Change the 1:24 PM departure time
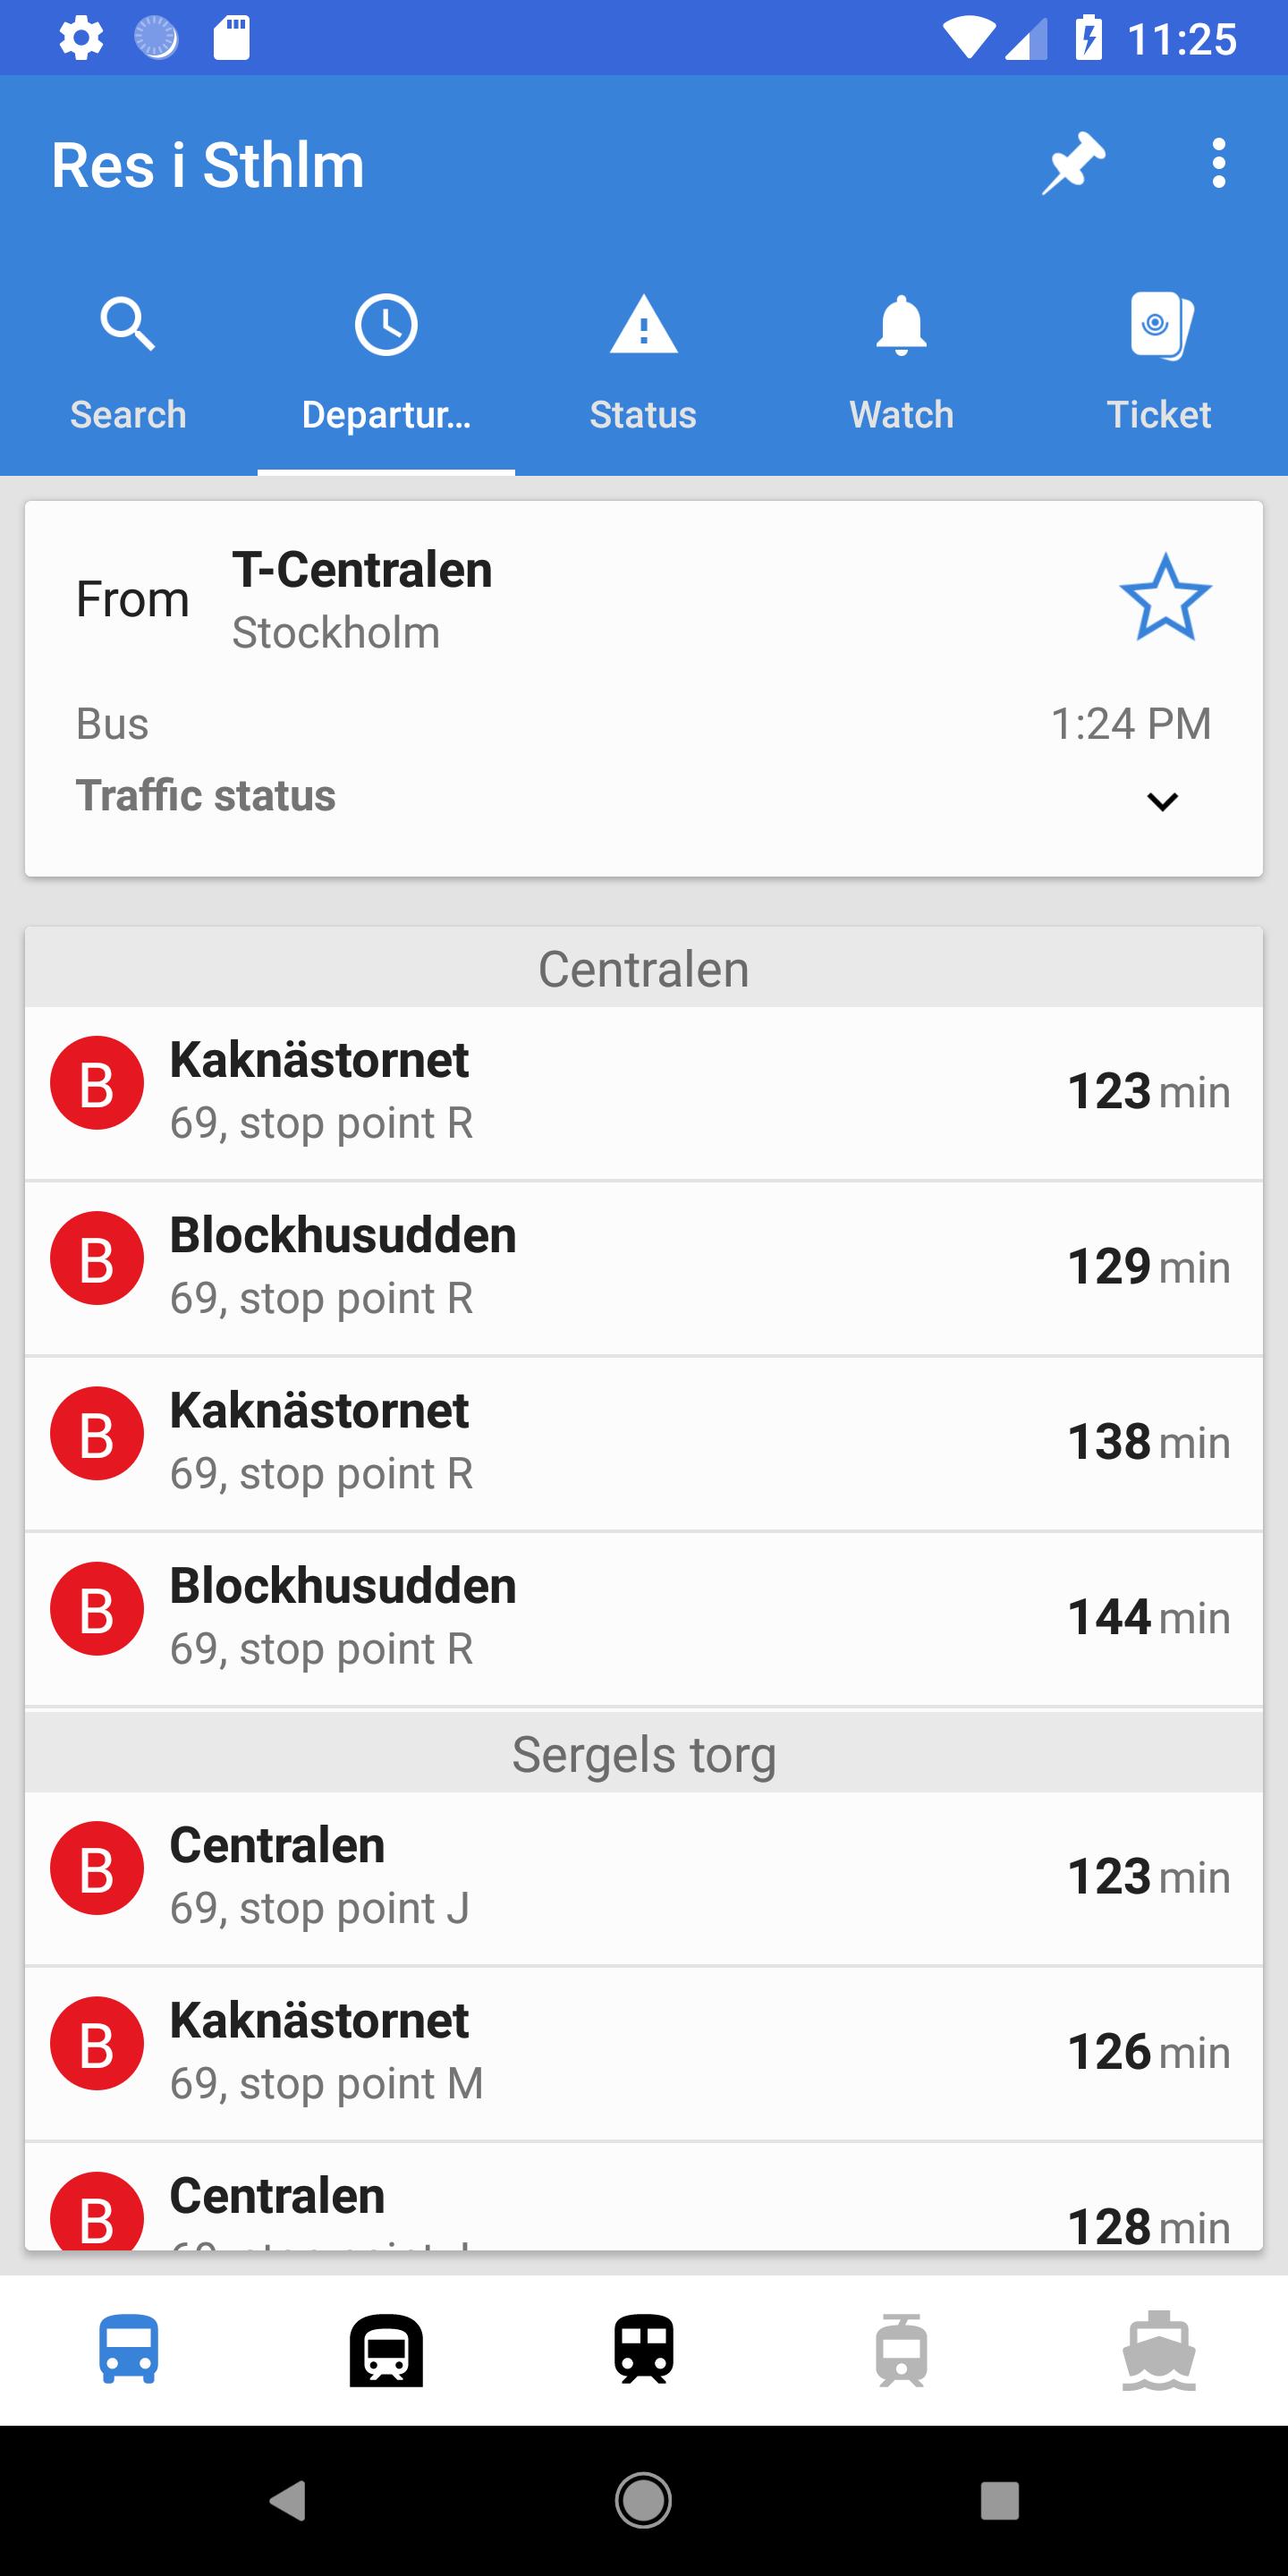Image resolution: width=1288 pixels, height=2576 pixels. point(1130,723)
